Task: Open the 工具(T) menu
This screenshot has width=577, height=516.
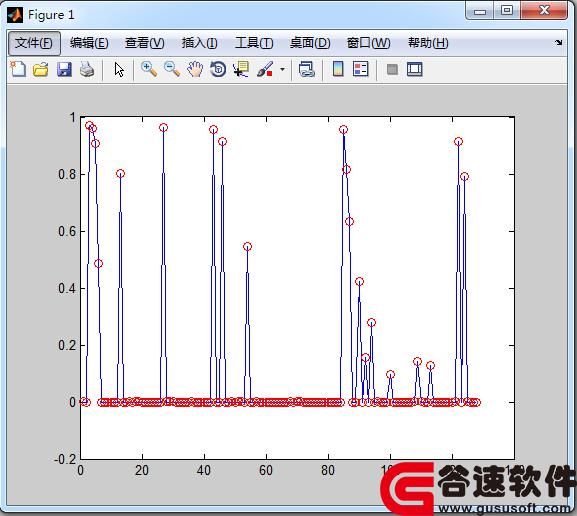Action: 254,43
